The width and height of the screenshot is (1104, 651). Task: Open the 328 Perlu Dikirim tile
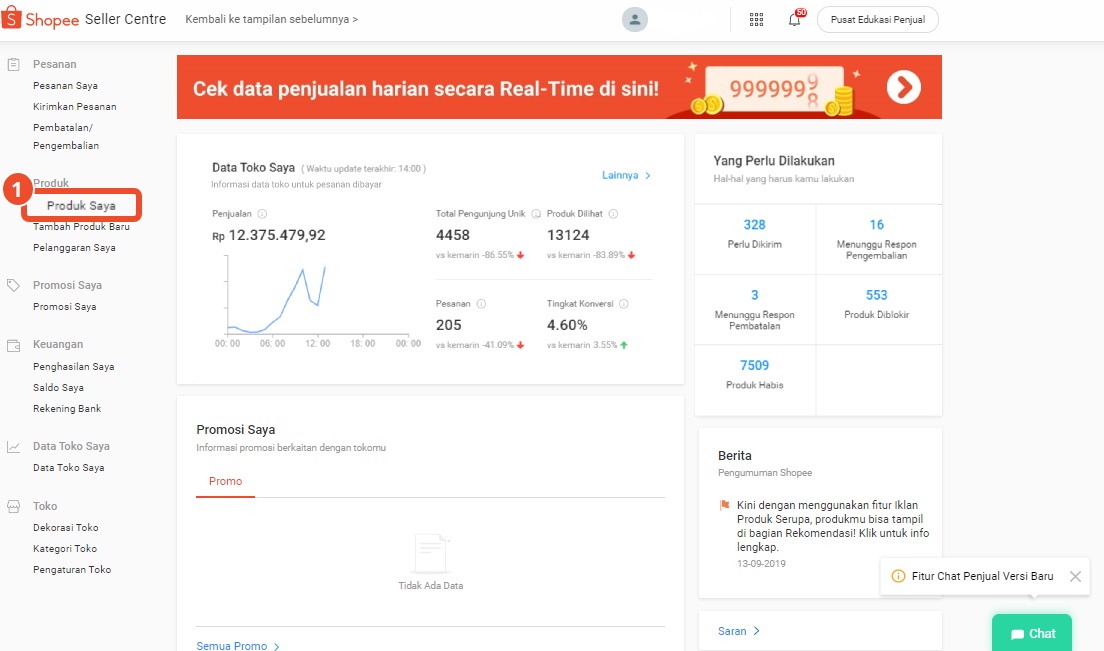coord(755,234)
